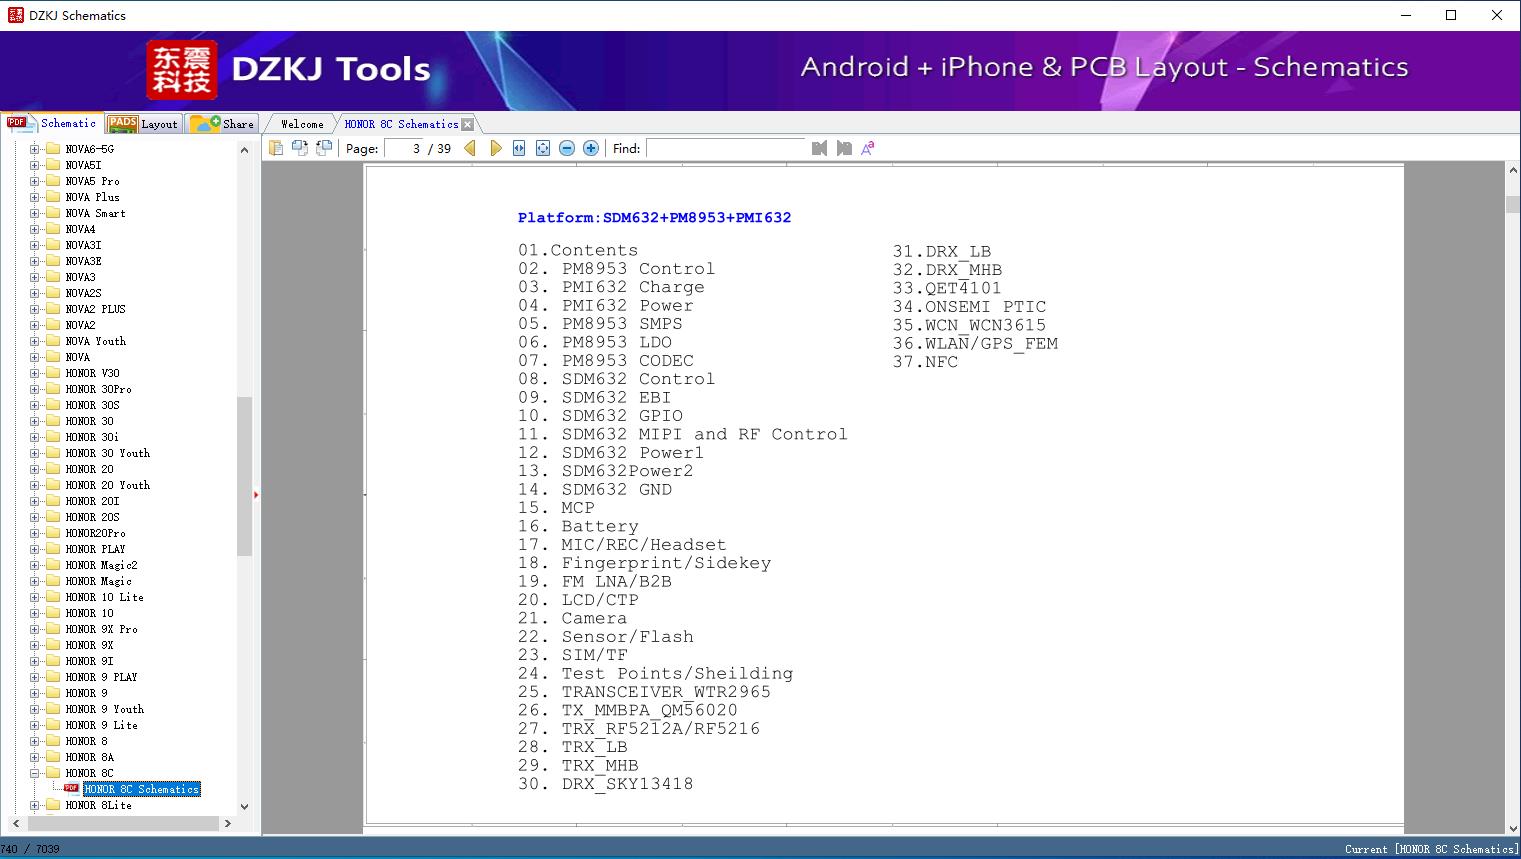Select the HONOR 8C Schematics document tab
The height and width of the screenshot is (859, 1521).
coord(401,124)
